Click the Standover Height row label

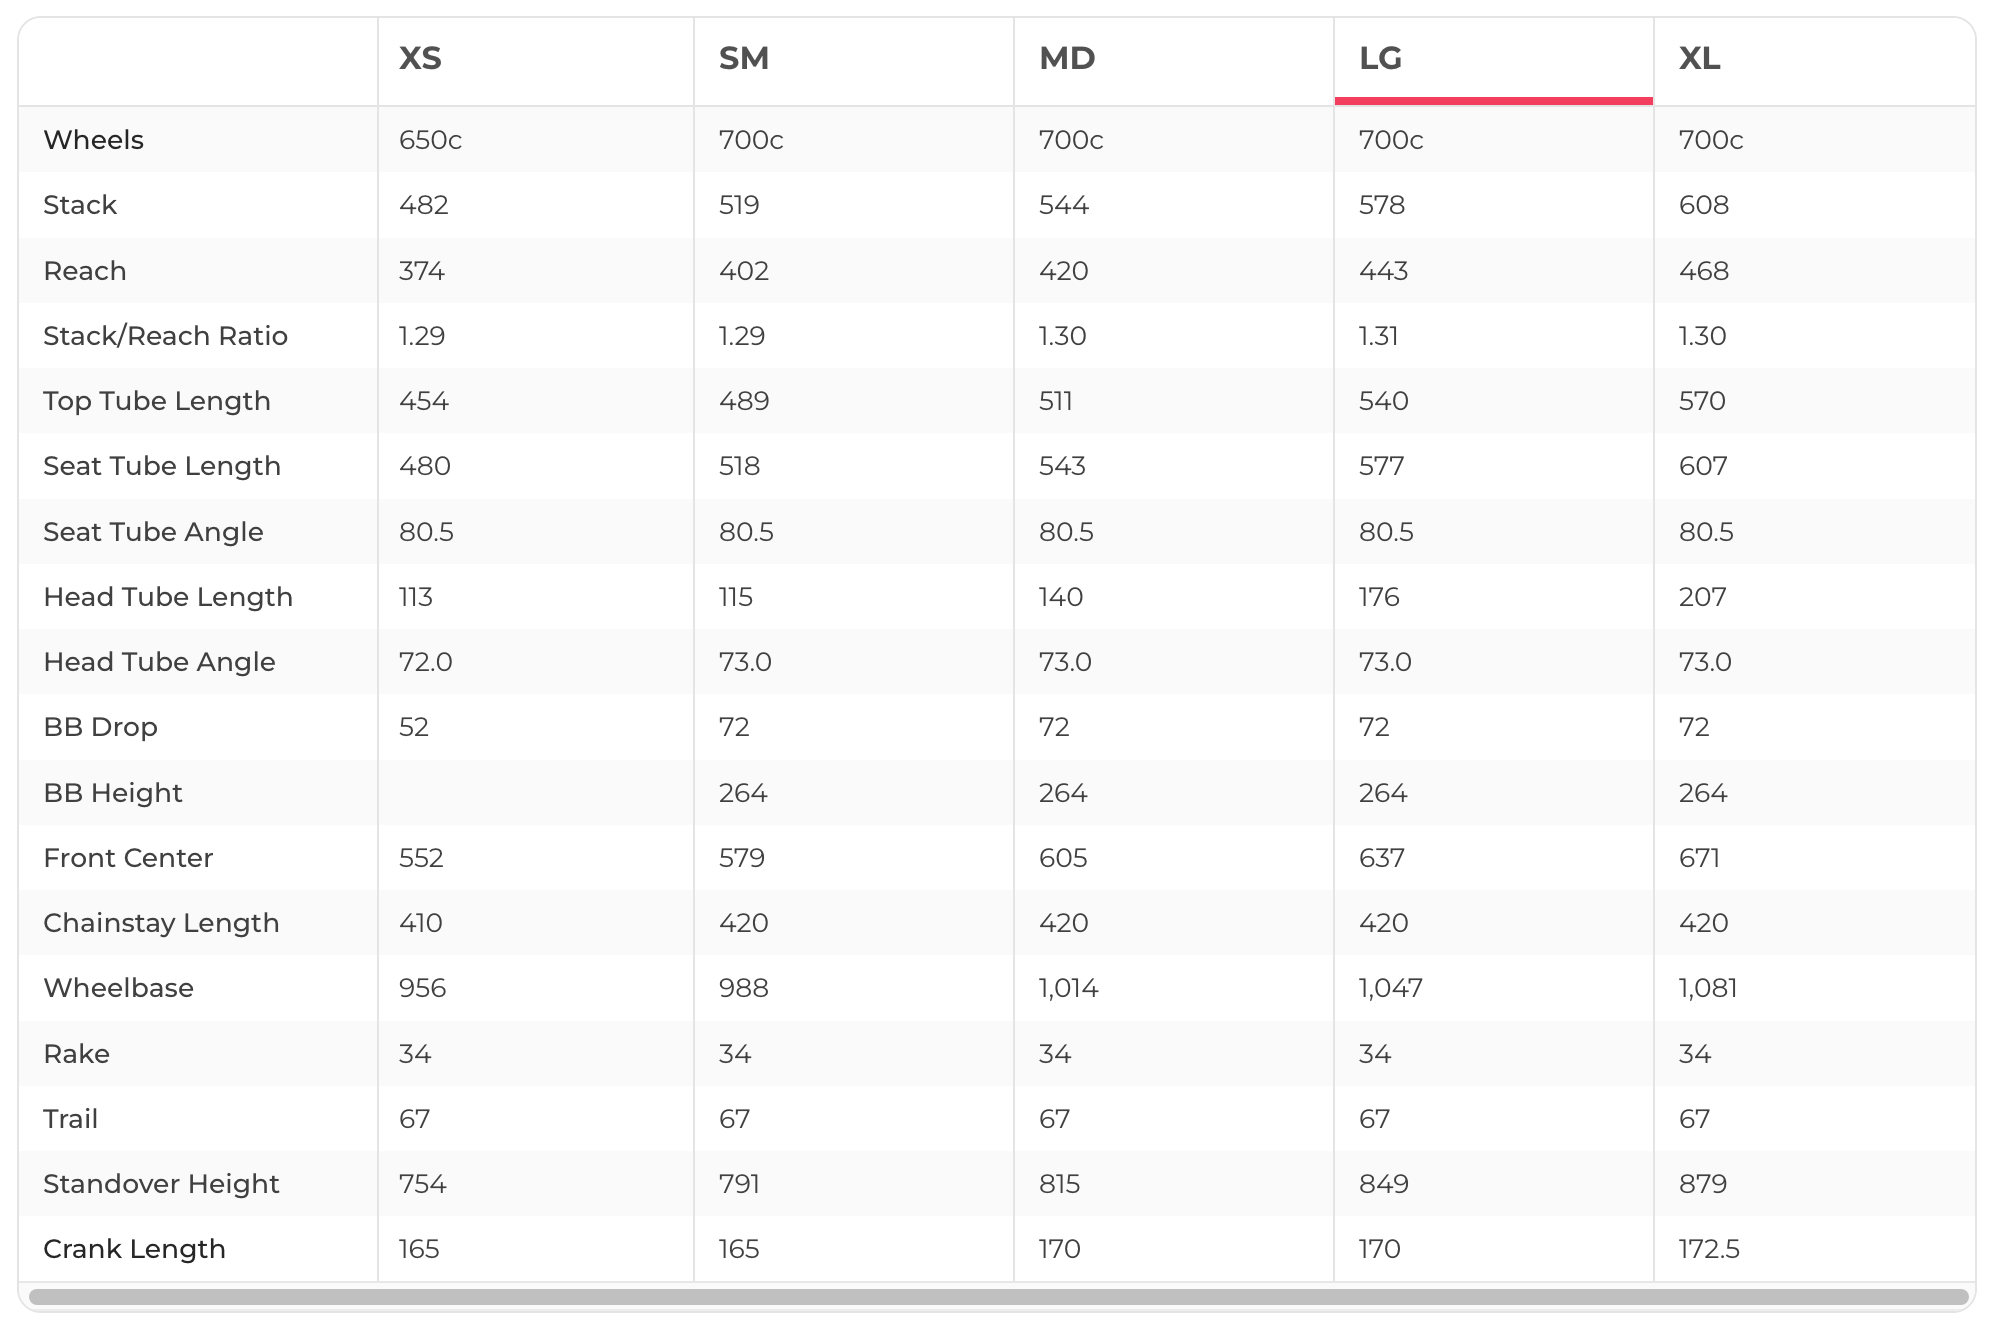[x=161, y=1184]
